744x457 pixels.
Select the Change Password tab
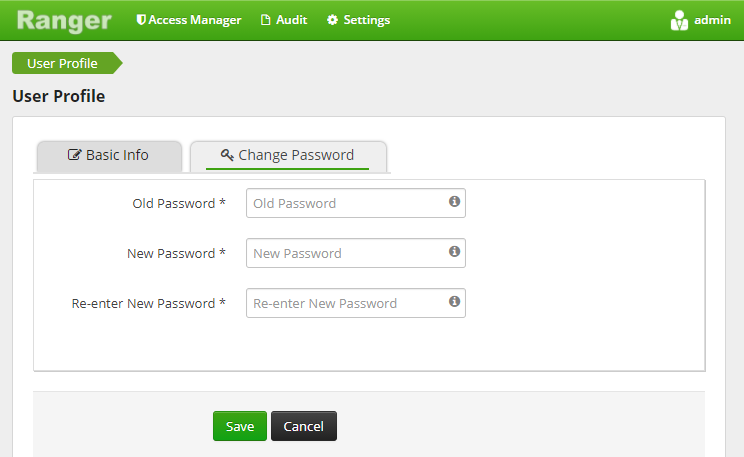288,156
